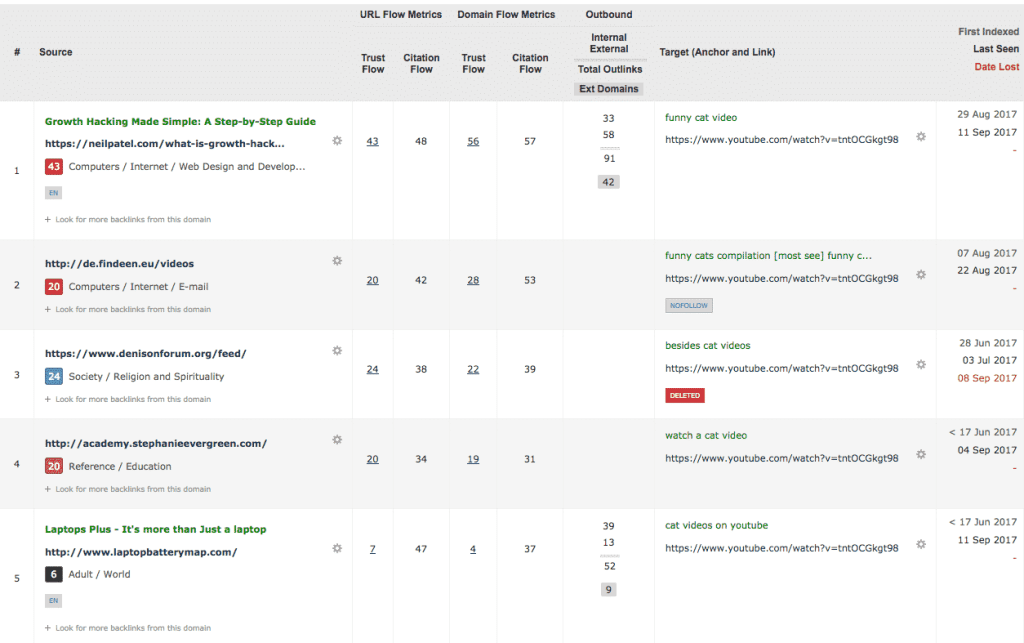Click the red 43 topical Trust Flow badge

click(x=52, y=167)
